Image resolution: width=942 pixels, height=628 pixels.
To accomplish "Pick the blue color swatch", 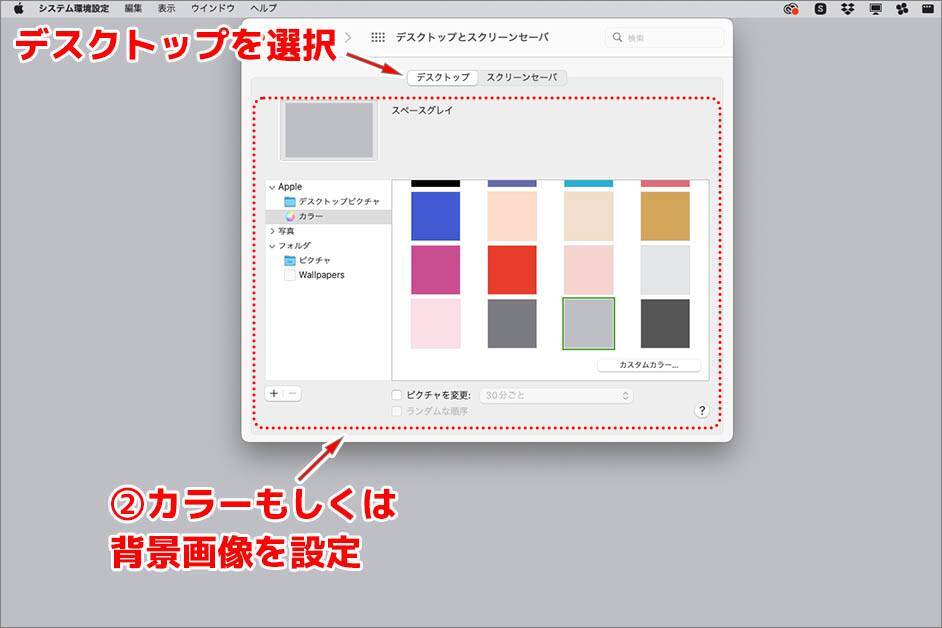I will click(x=435, y=216).
